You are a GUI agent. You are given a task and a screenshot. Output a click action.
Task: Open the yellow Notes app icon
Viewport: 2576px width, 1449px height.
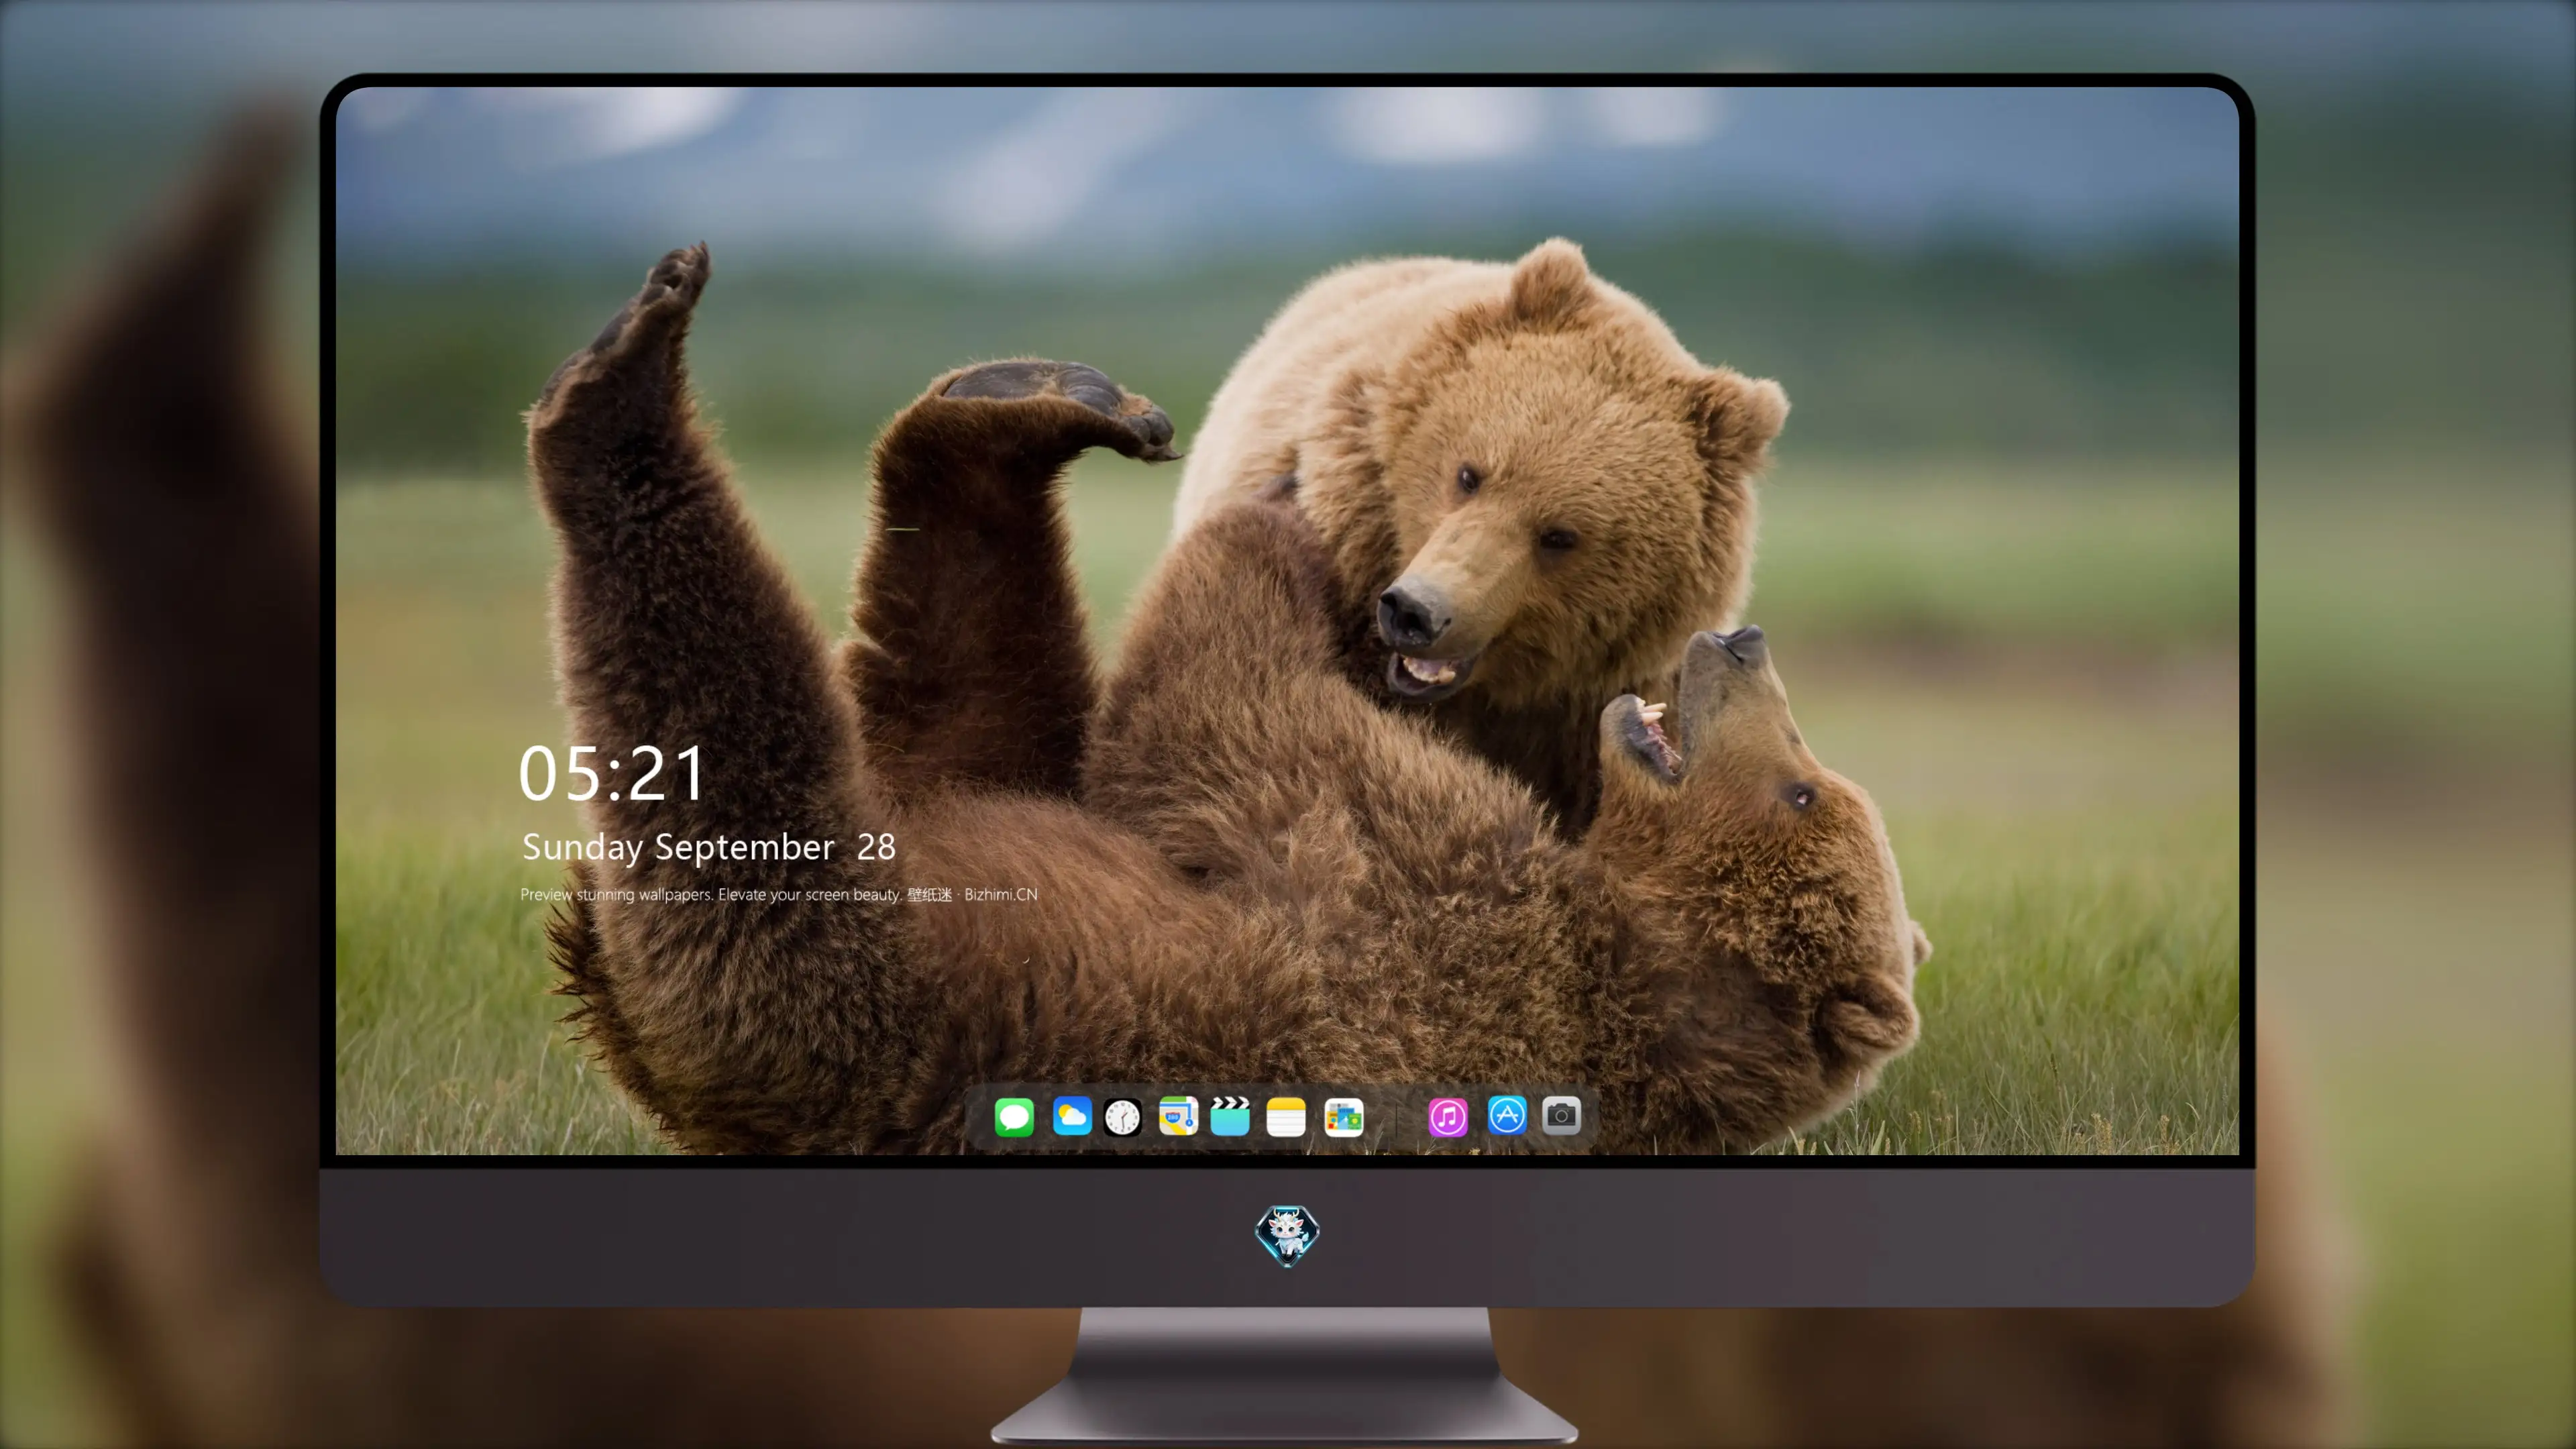coord(1286,1117)
